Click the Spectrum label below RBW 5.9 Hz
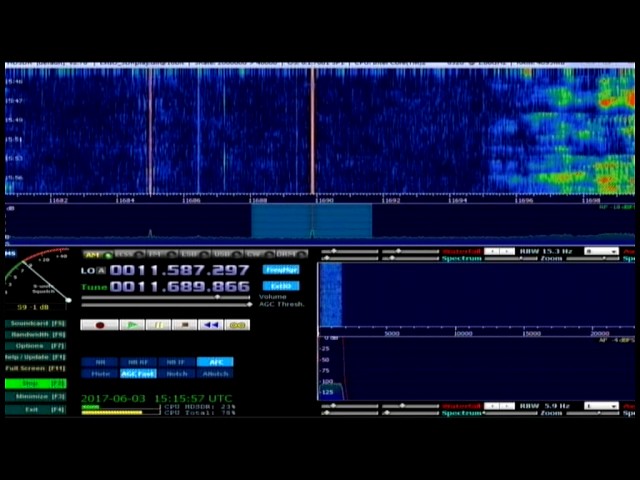Viewport: 640px width, 480px height. coord(462,413)
